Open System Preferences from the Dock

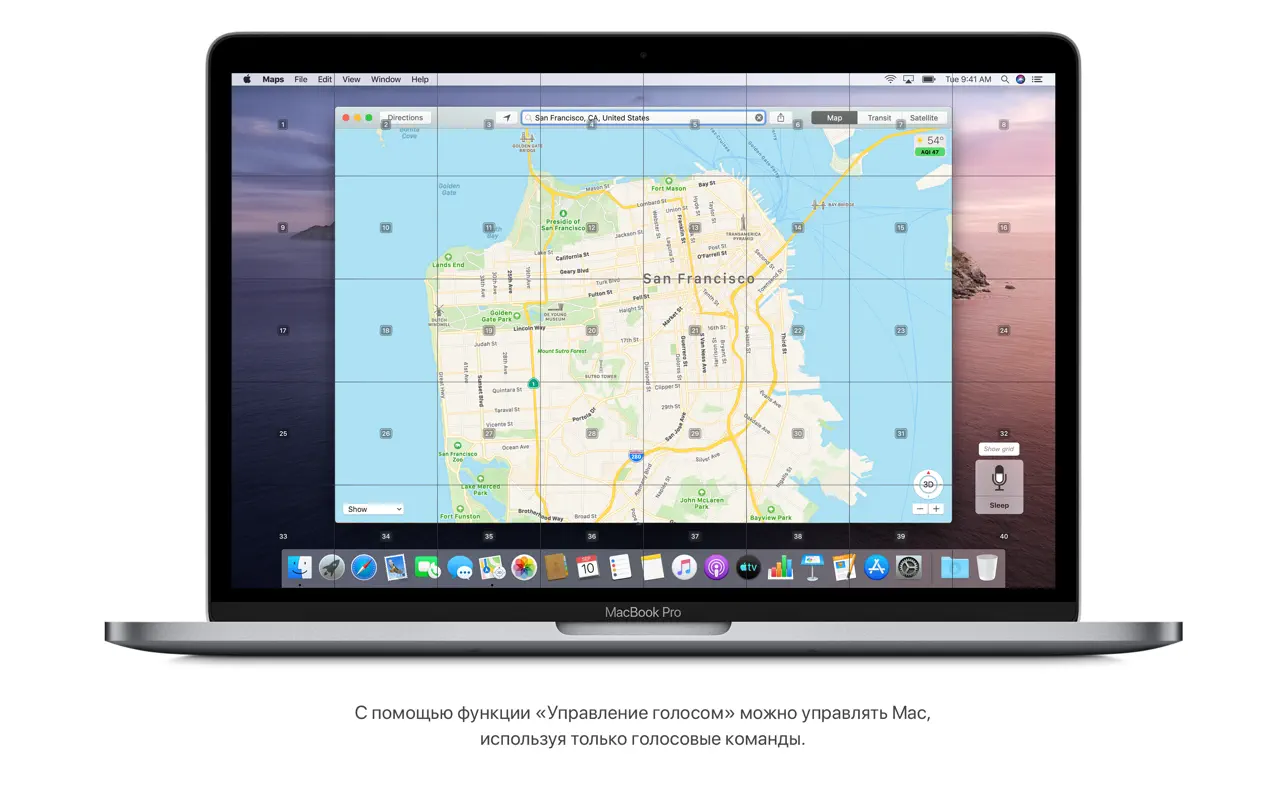click(908, 568)
